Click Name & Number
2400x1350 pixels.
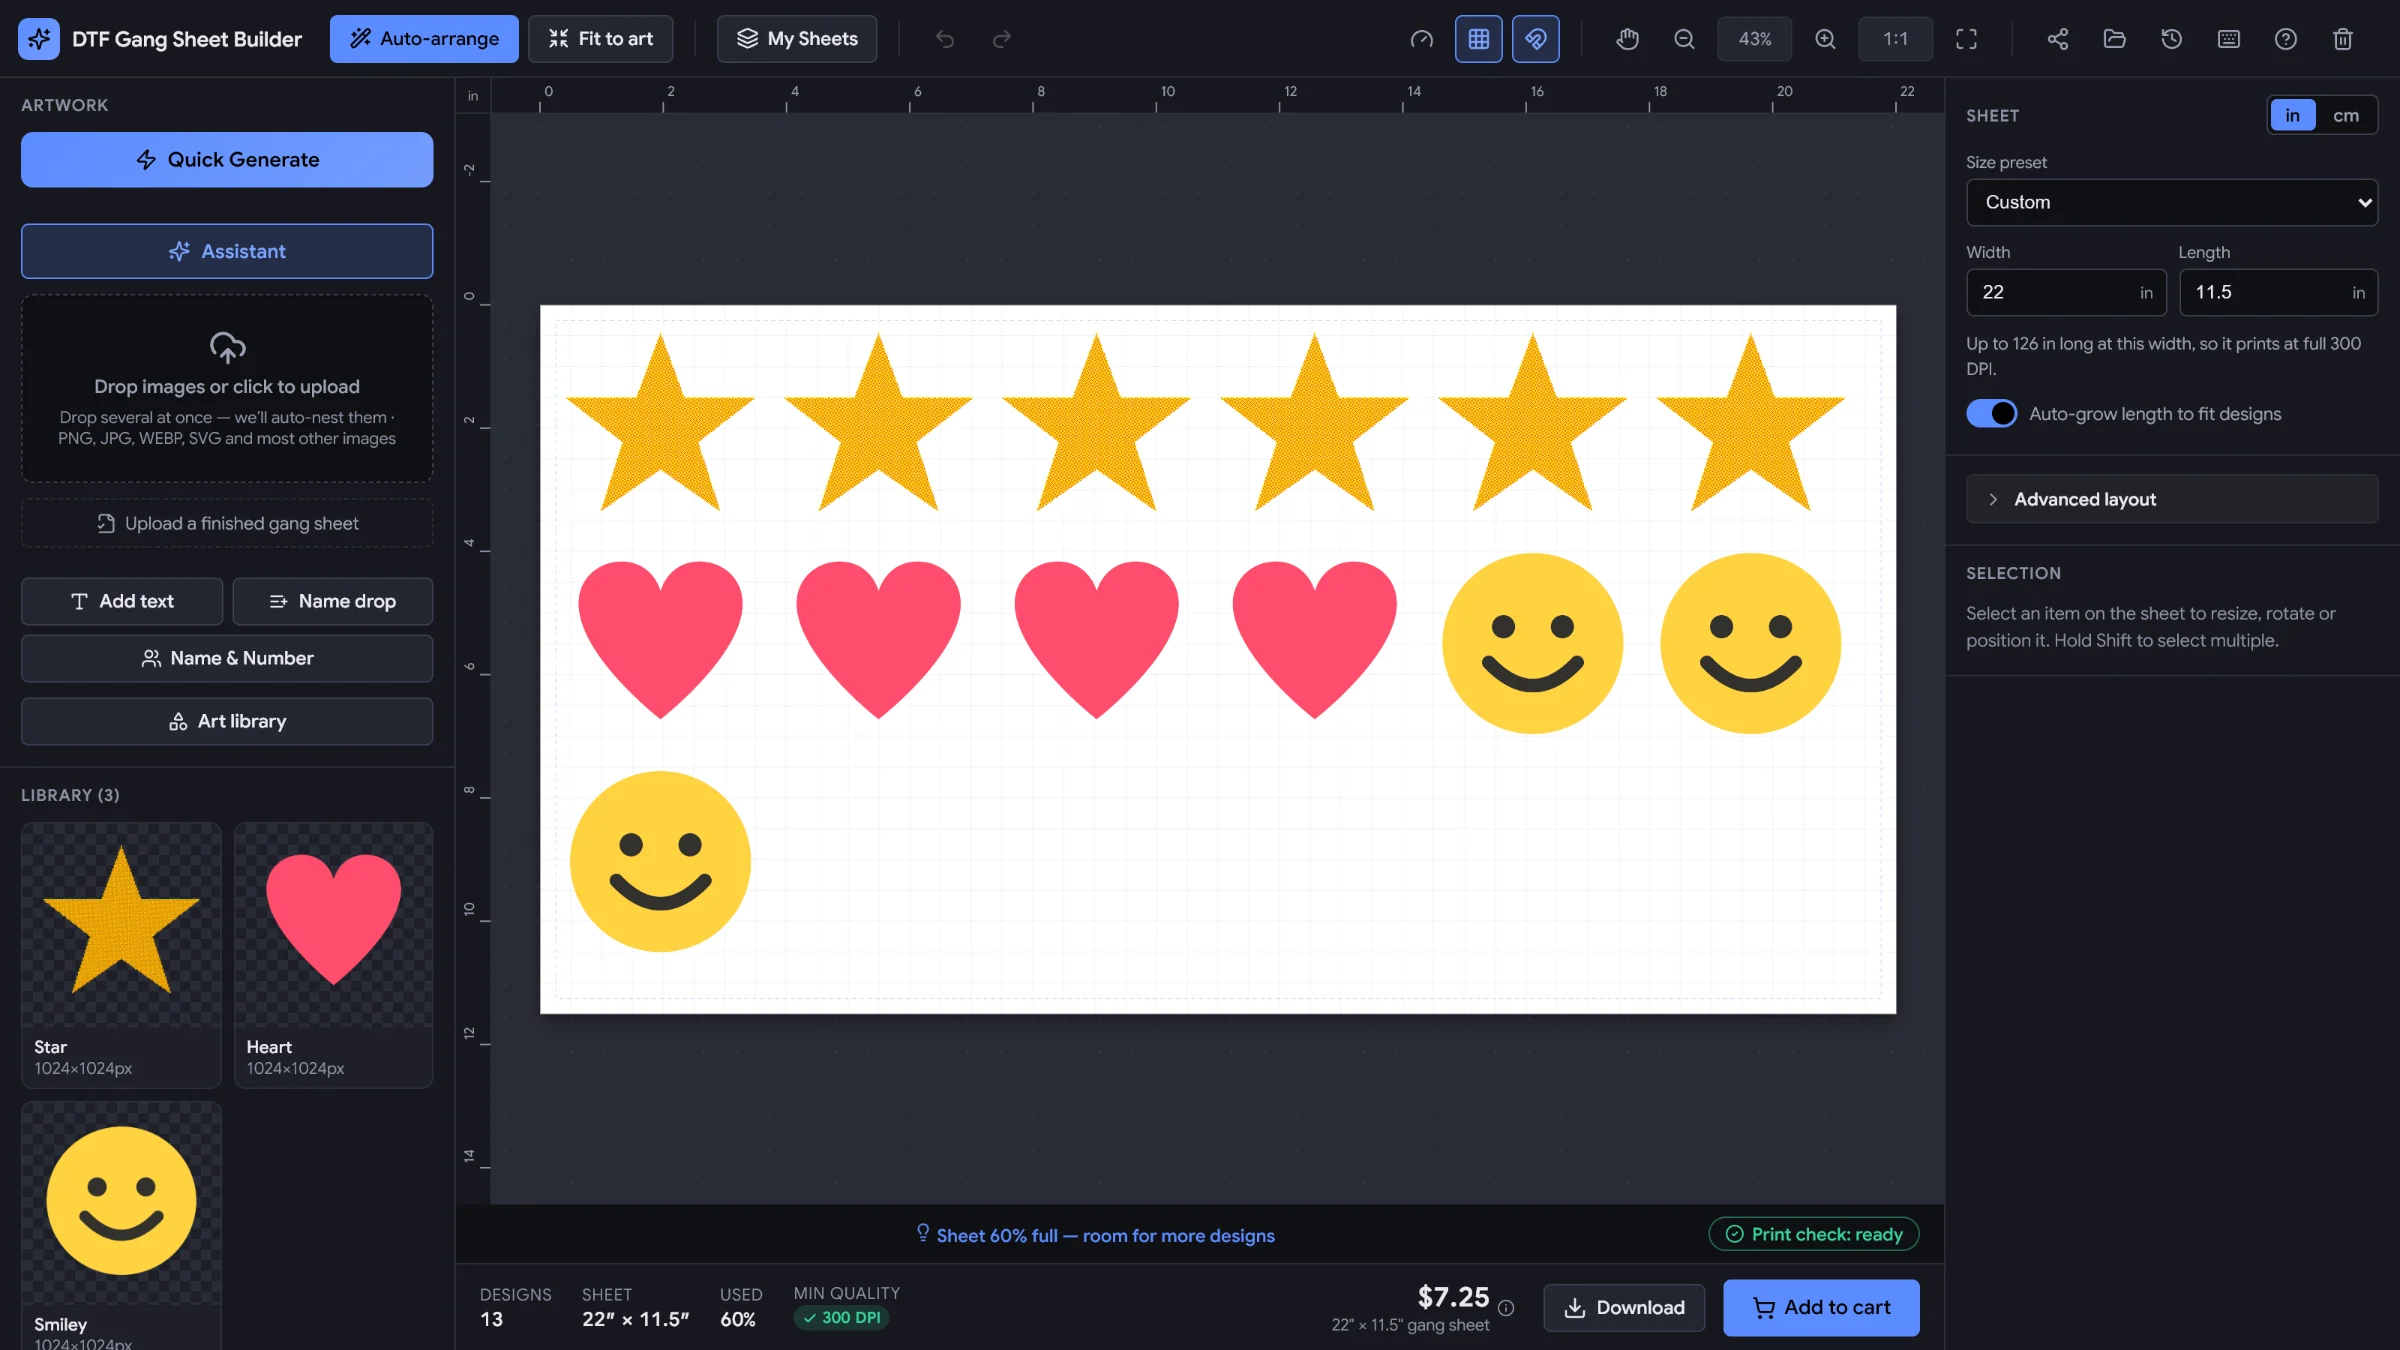click(227, 658)
